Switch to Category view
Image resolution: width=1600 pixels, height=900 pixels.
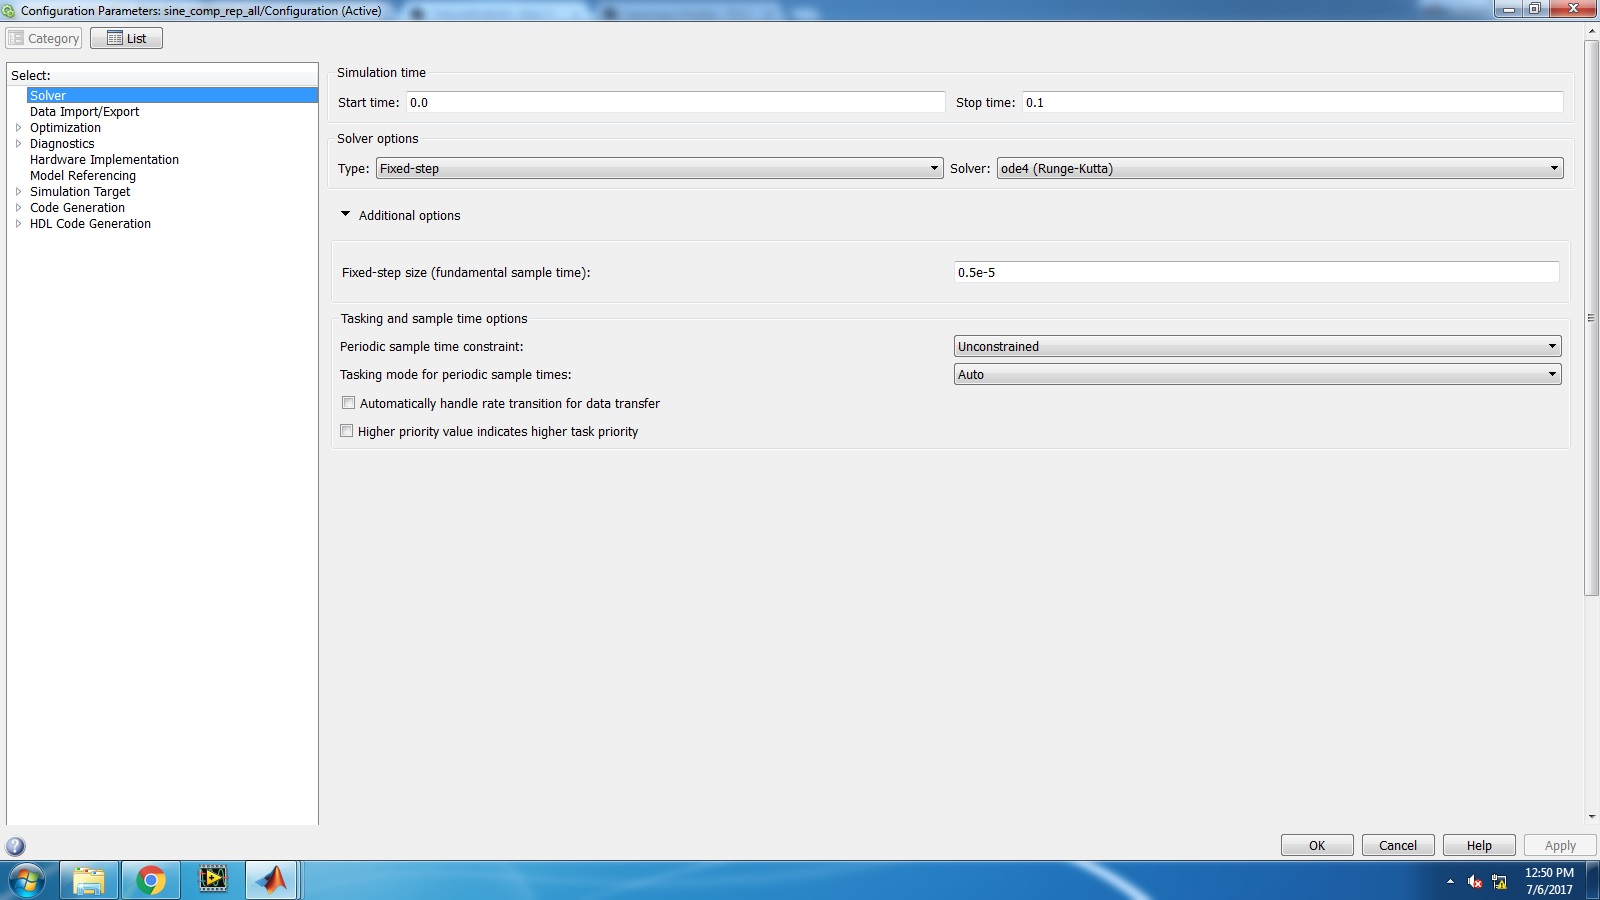[x=44, y=38]
